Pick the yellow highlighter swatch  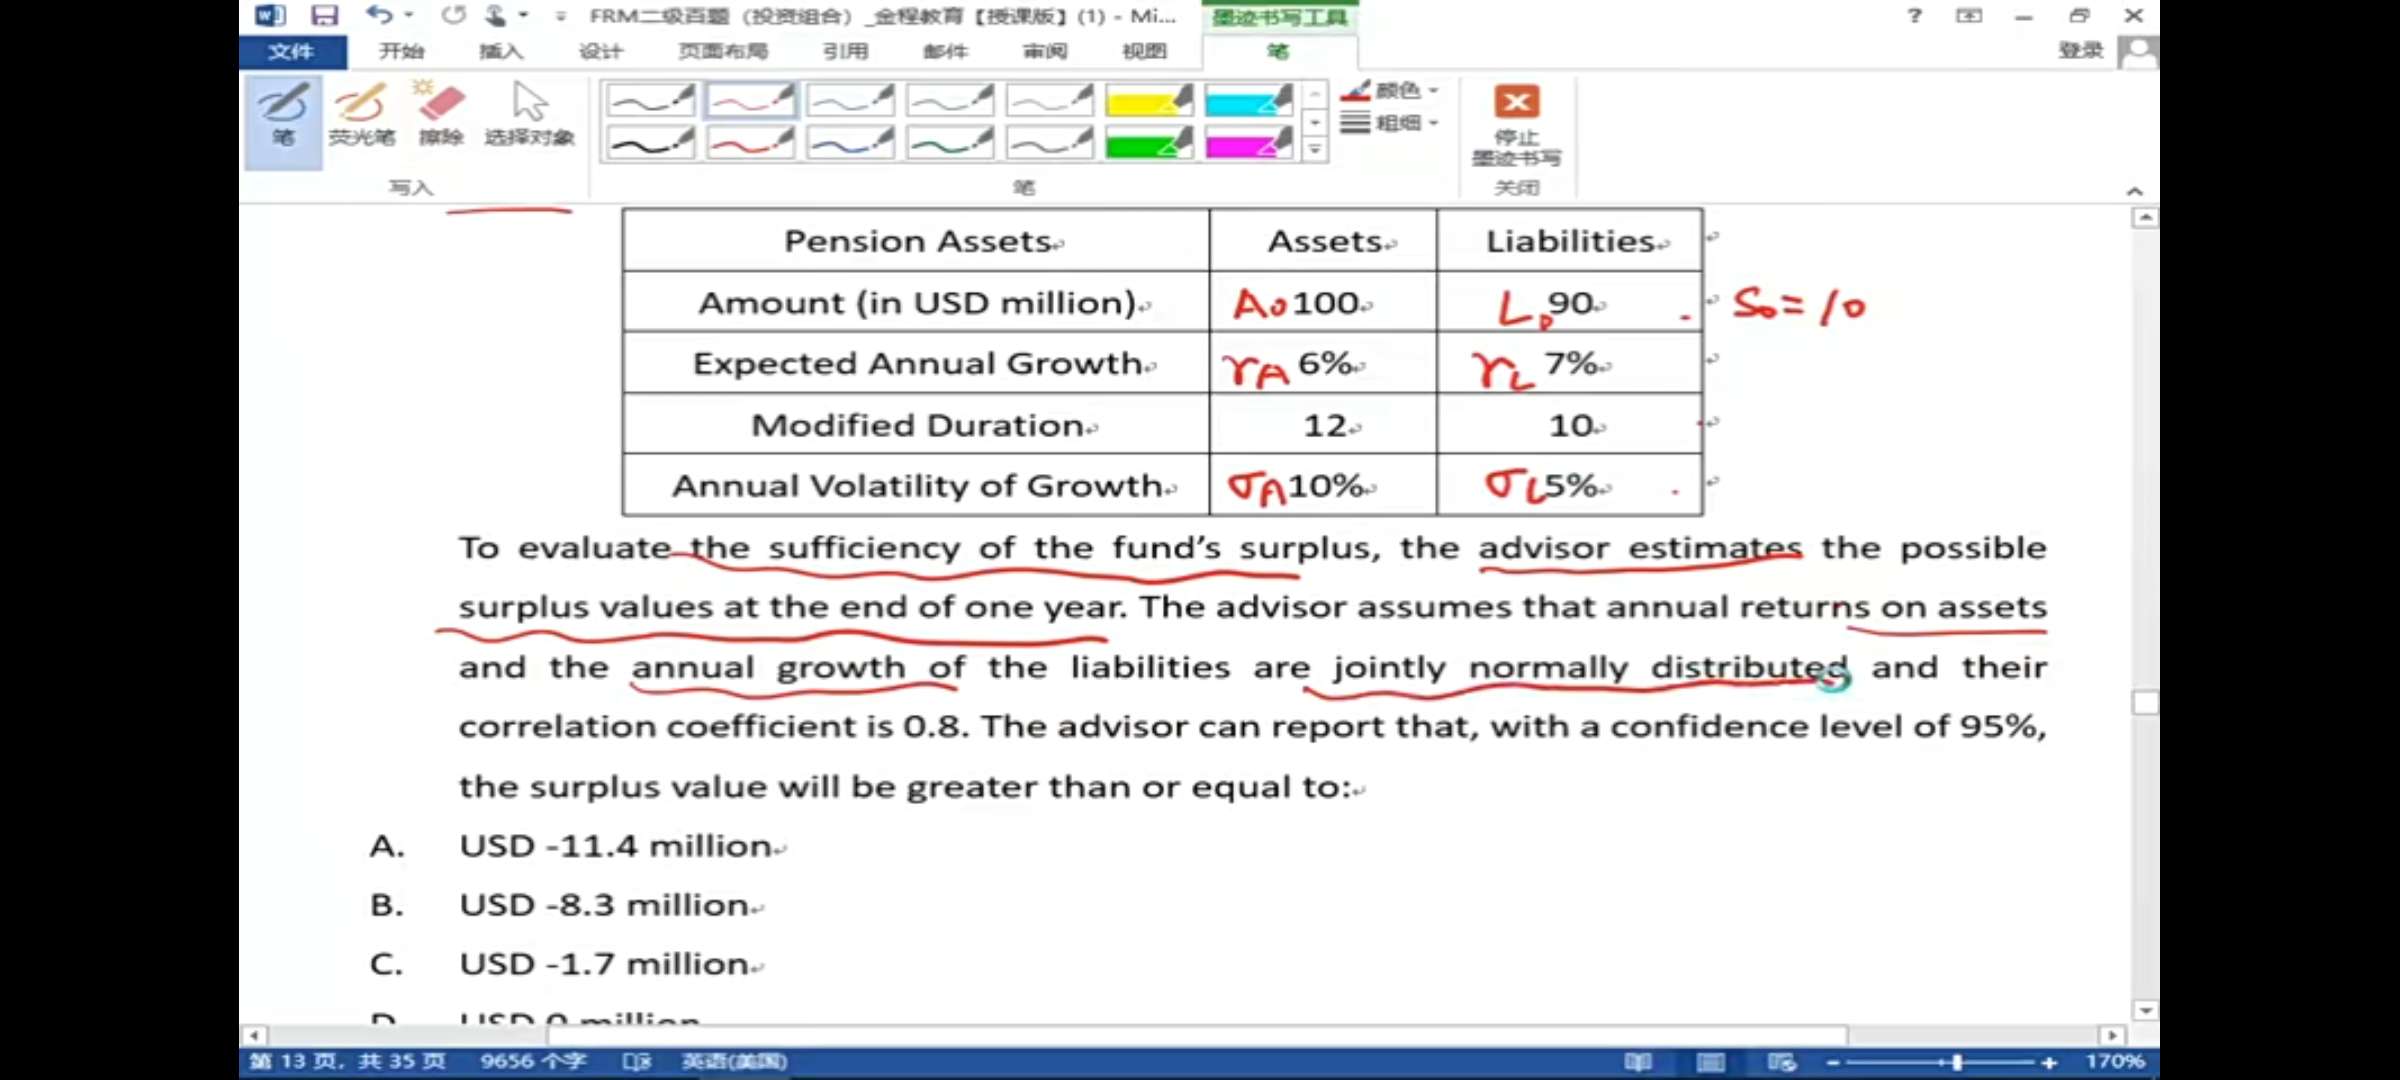point(1149,101)
